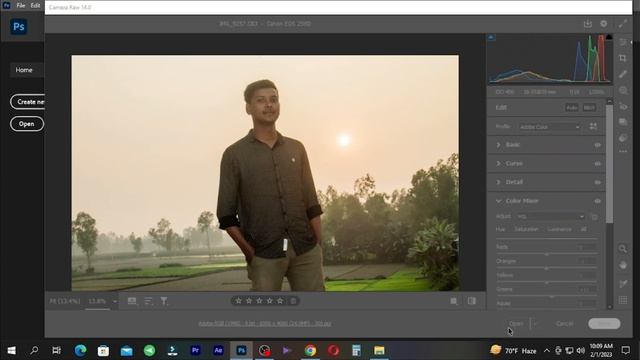
Task: Expand the Detail panel
Action: pos(498,182)
